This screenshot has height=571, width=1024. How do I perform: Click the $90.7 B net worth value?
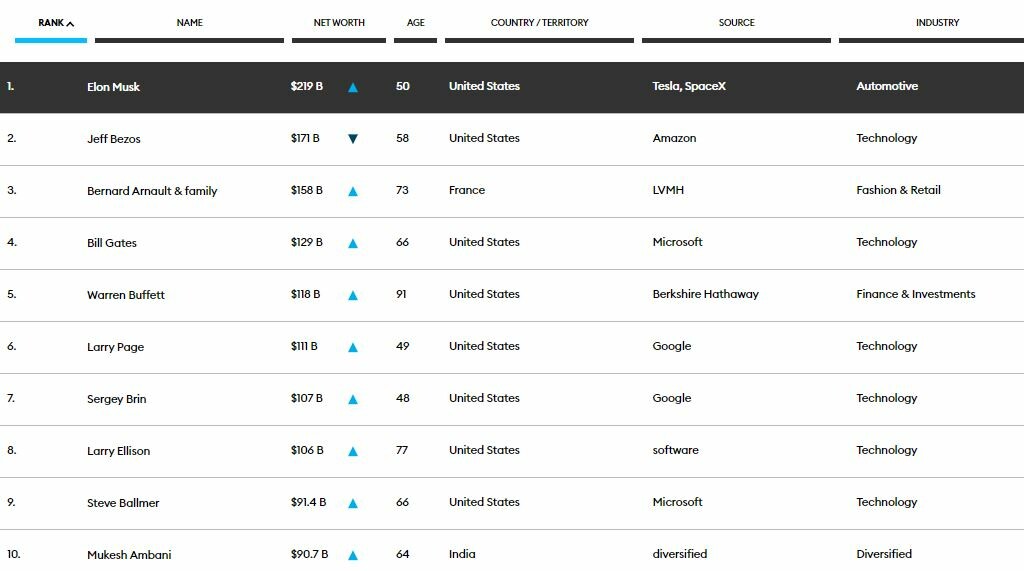pyautogui.click(x=310, y=554)
